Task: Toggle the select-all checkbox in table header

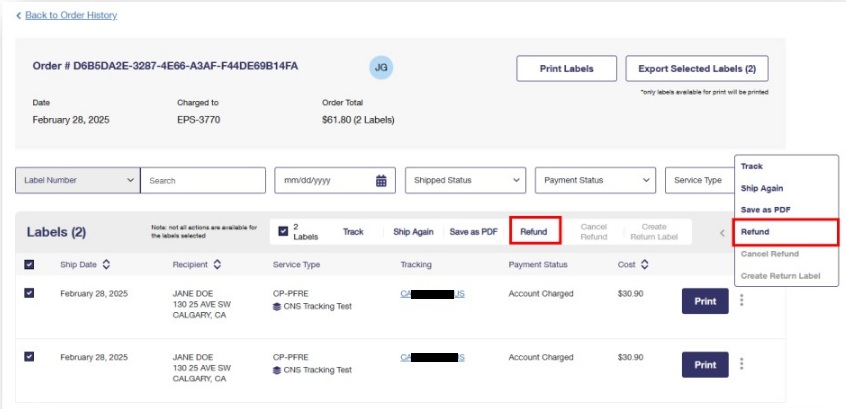Action: click(x=29, y=265)
